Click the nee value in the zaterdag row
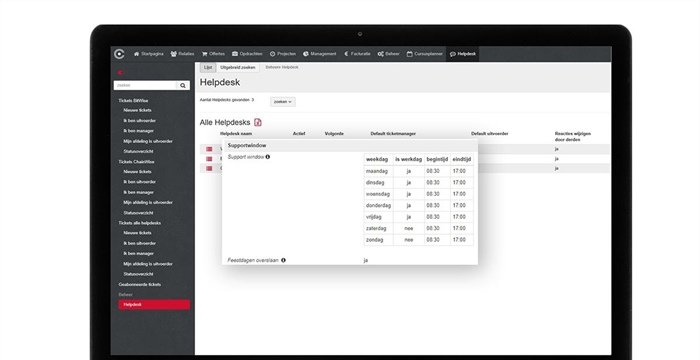This screenshot has height=360, width=700. pos(408,229)
